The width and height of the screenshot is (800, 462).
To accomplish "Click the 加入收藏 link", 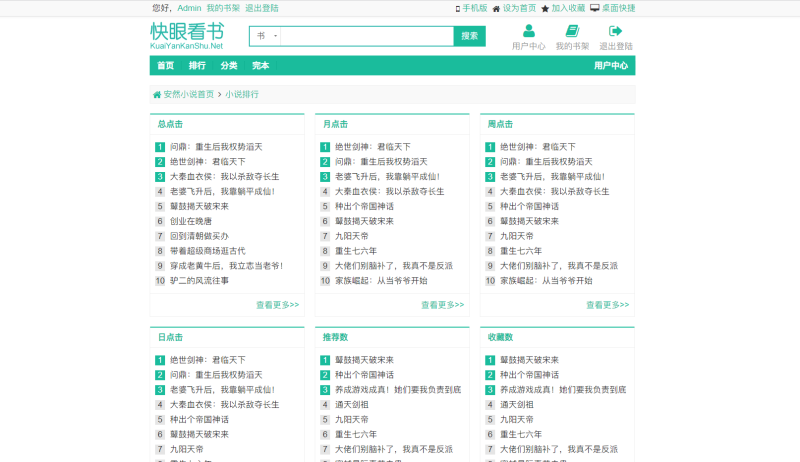I will coord(568,8).
